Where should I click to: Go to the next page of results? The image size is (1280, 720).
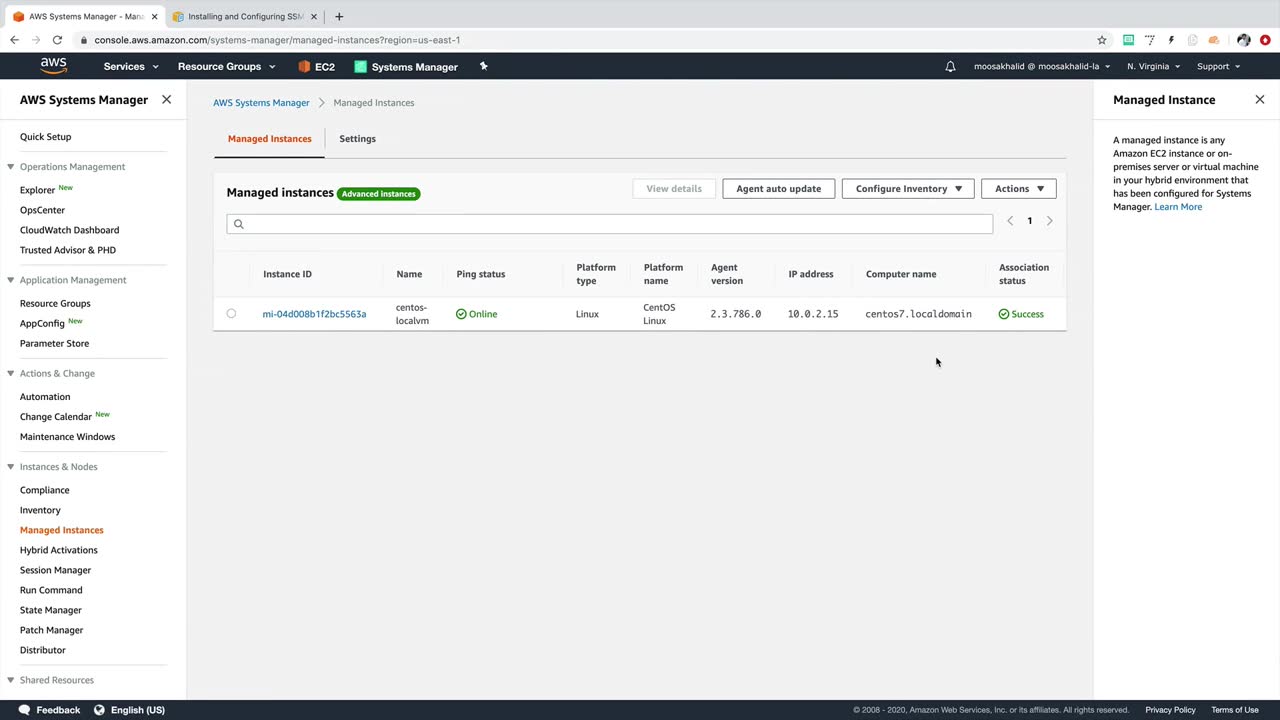coord(1049,221)
